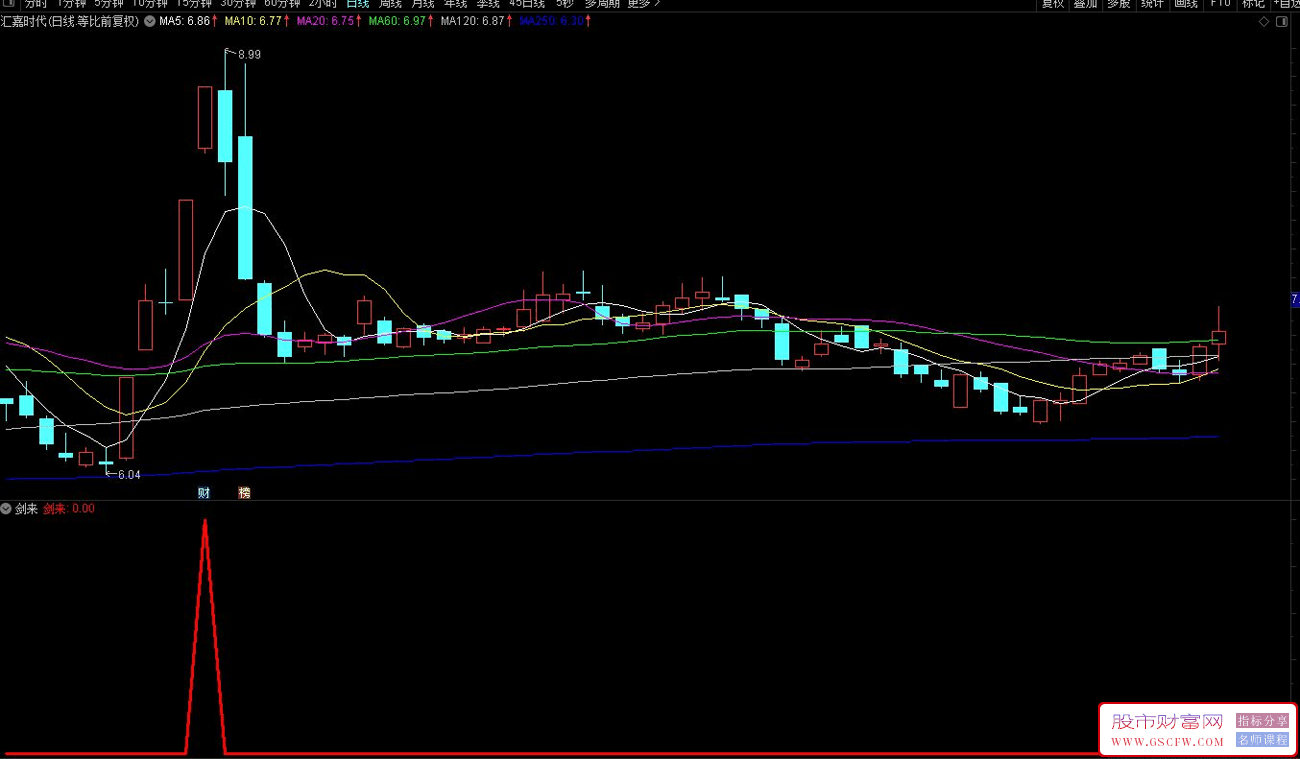Click the blue price tag on right axis
1300x759 pixels.
[x=1295, y=299]
